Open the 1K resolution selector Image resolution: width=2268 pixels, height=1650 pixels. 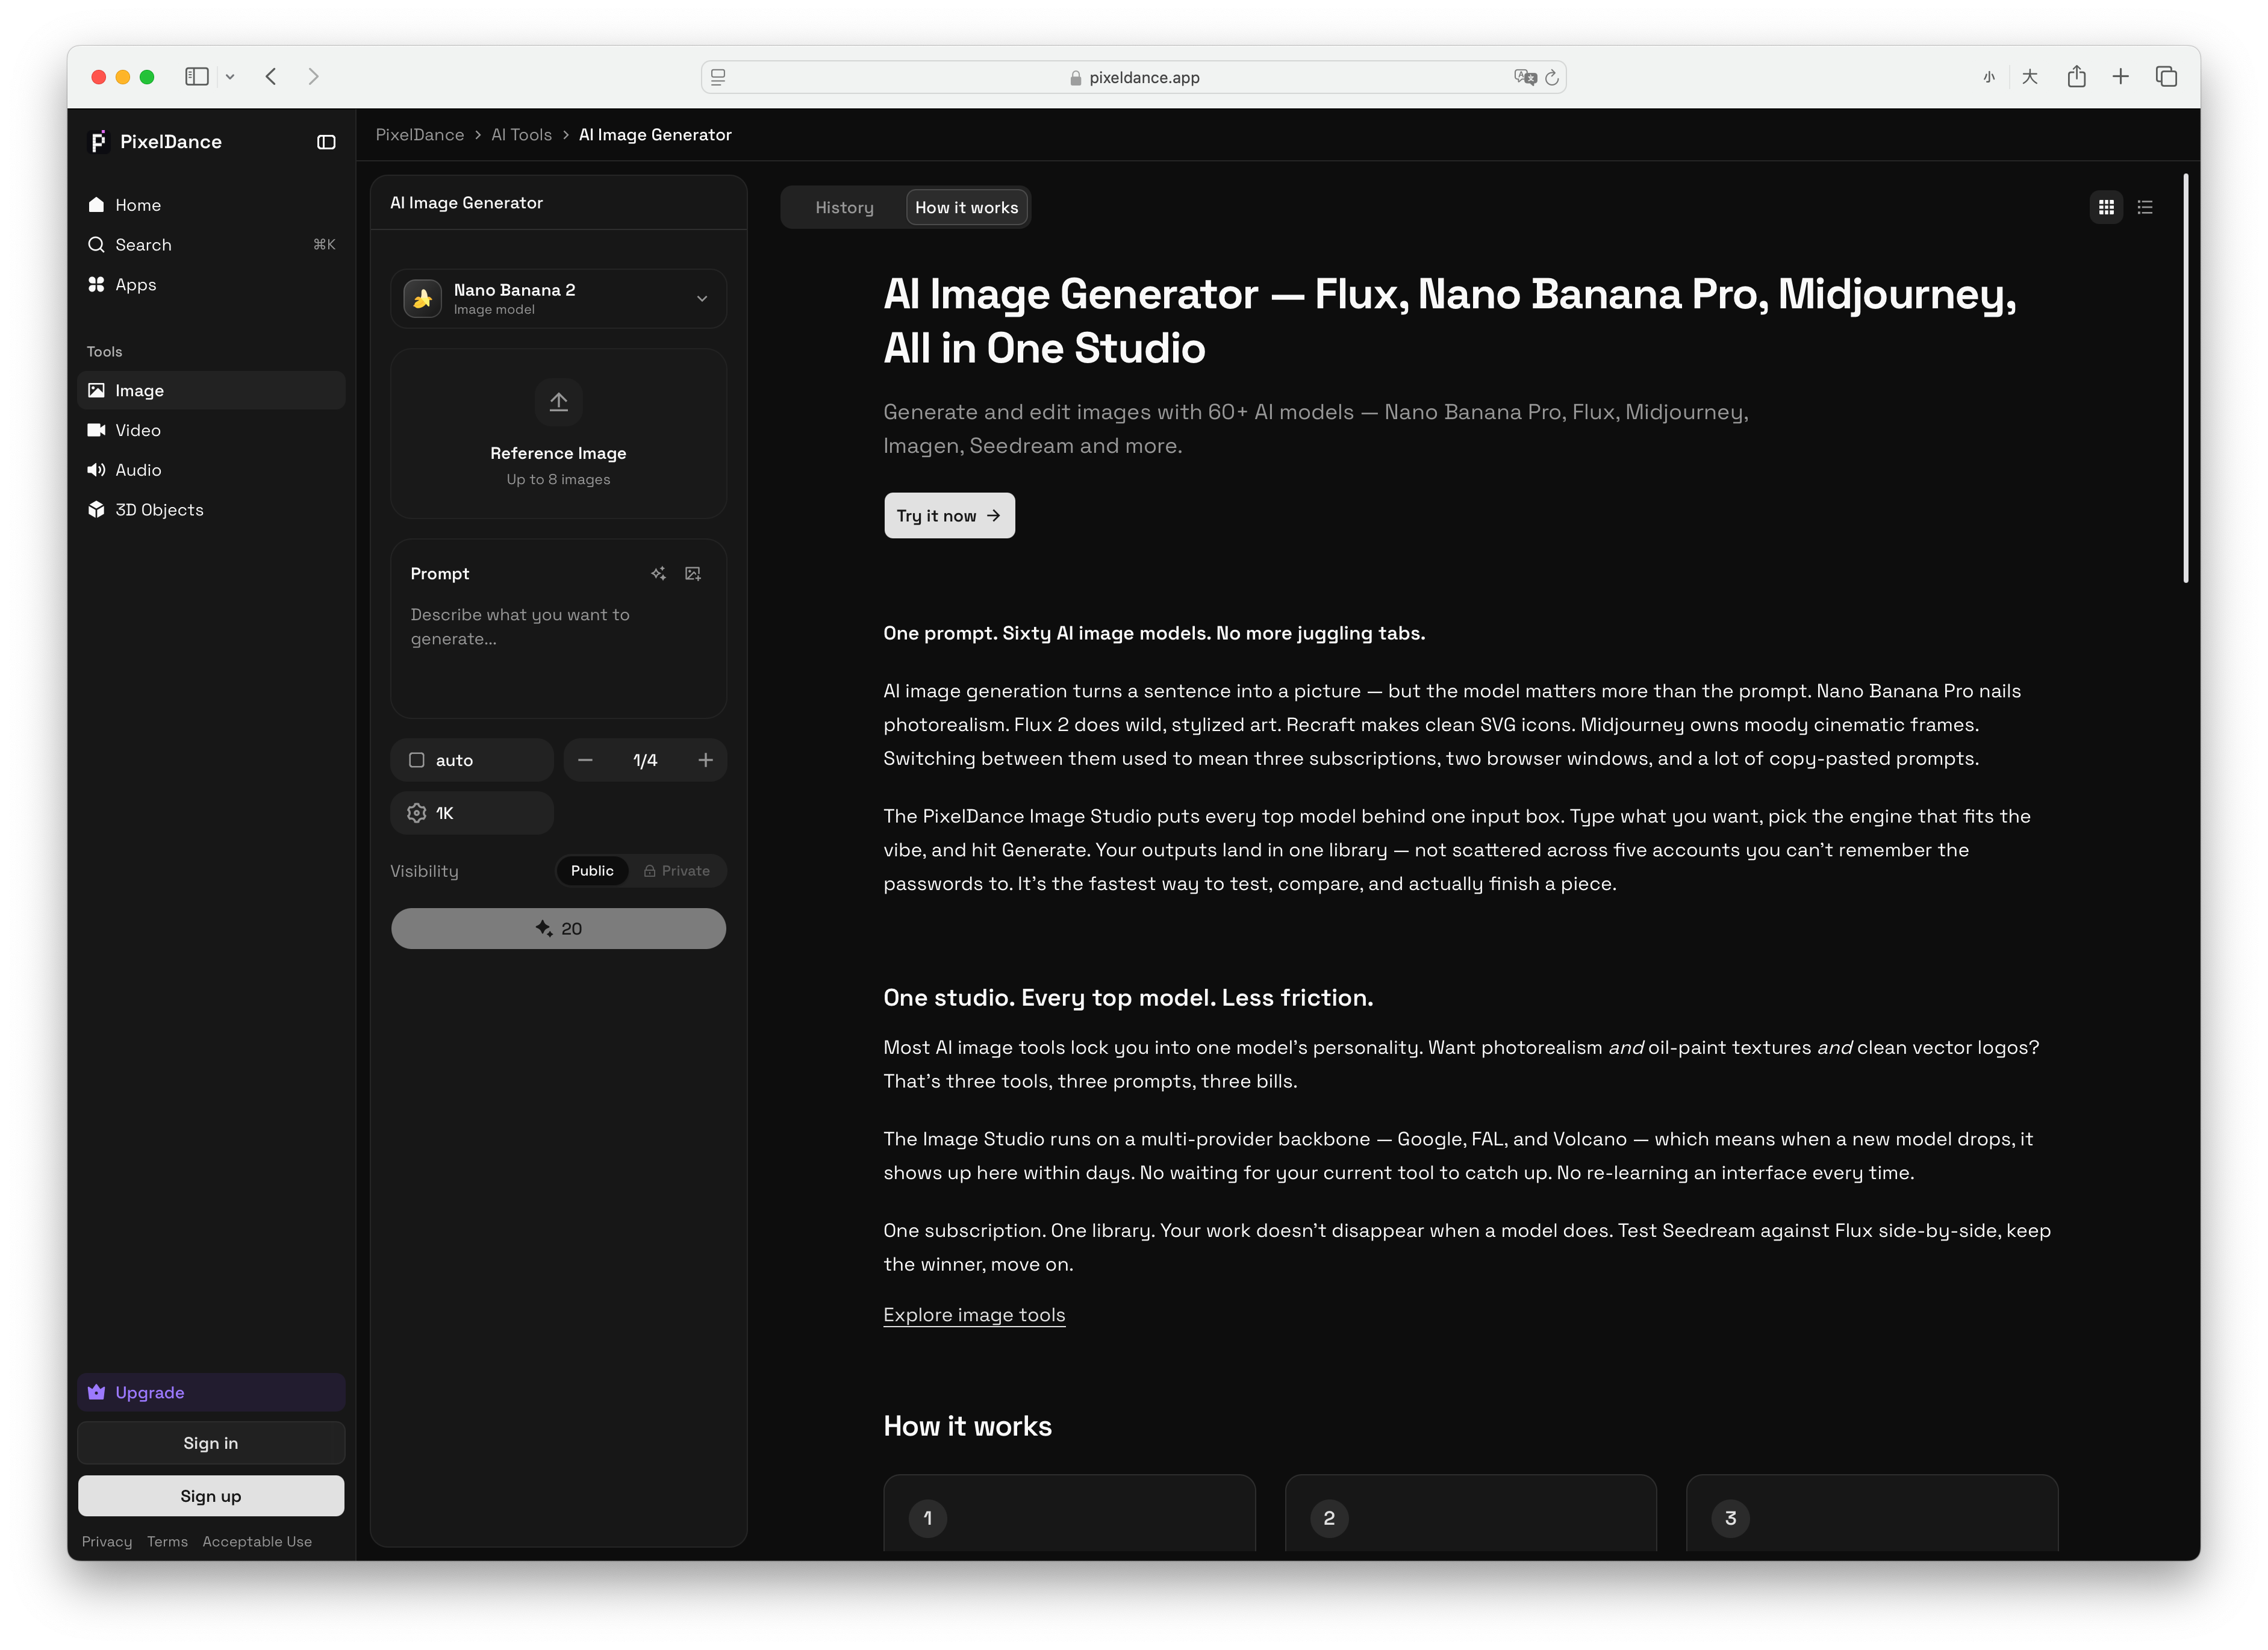point(472,813)
